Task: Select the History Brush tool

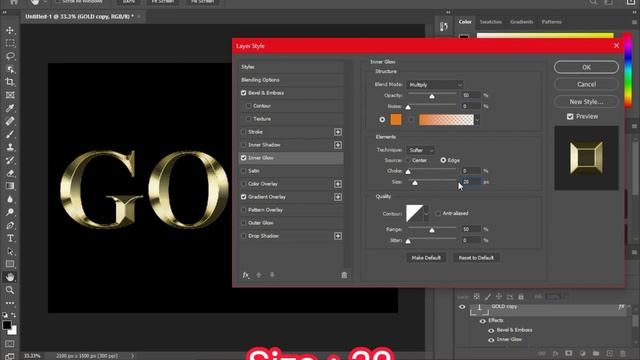Action: (x=10, y=160)
